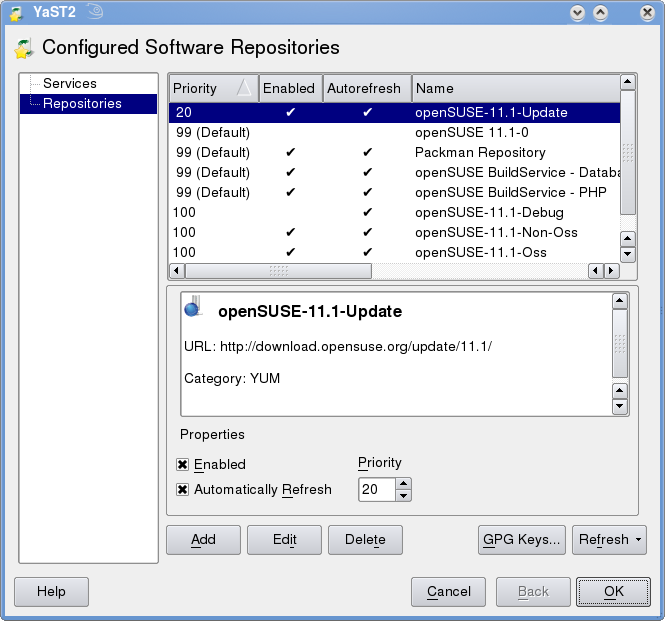Viewport: 665px width, 621px height.
Task: Click the Cancel button
Action: pos(448,591)
